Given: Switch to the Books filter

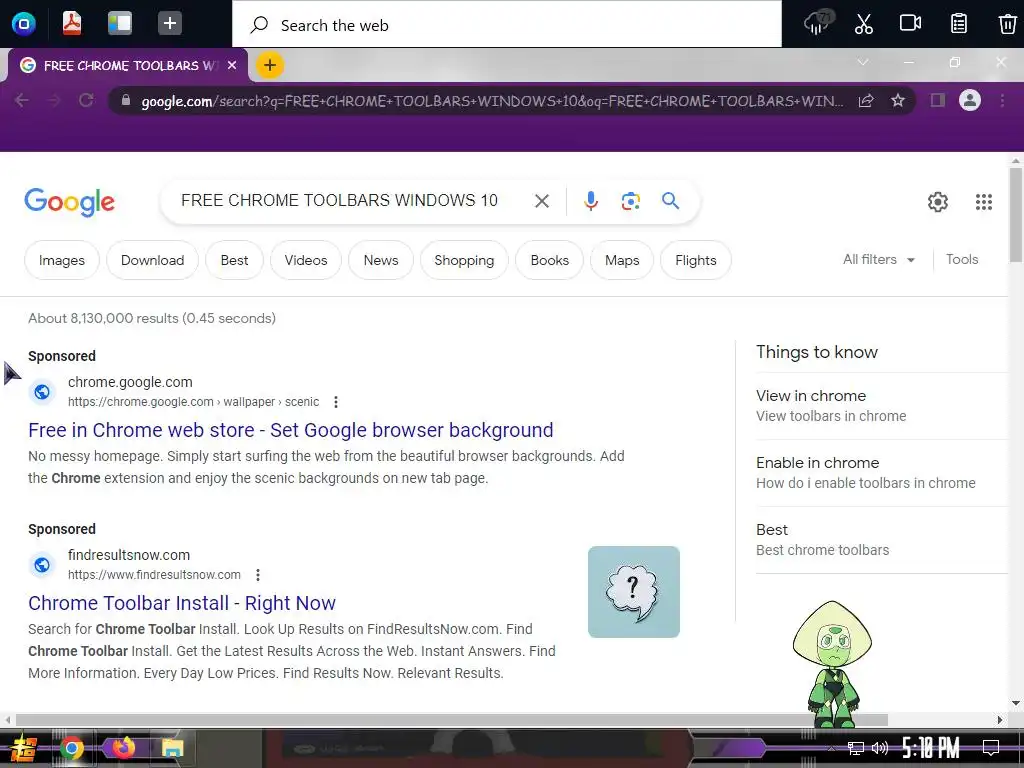Looking at the screenshot, I should point(549,260).
